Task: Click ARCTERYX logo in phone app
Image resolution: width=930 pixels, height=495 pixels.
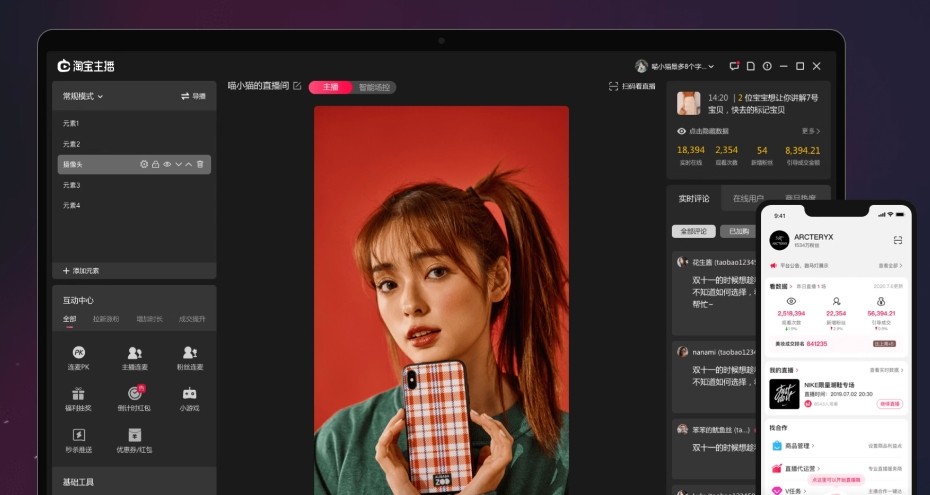Action: click(779, 240)
